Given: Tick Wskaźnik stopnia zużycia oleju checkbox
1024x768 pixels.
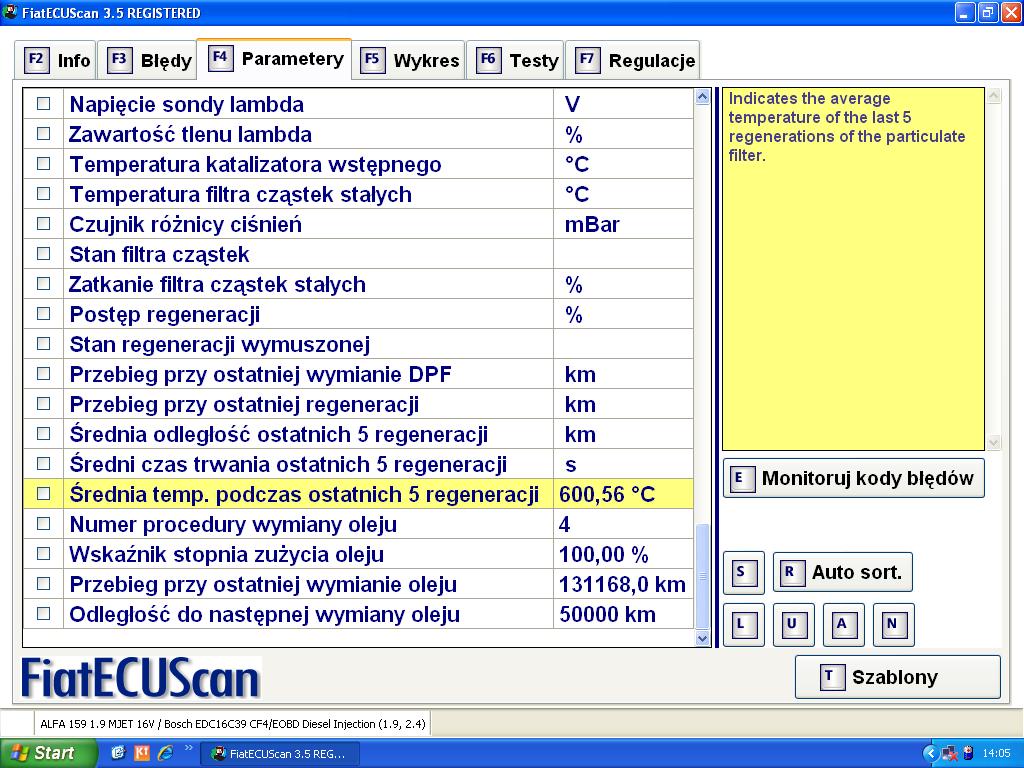Looking at the screenshot, I should tap(43, 554).
